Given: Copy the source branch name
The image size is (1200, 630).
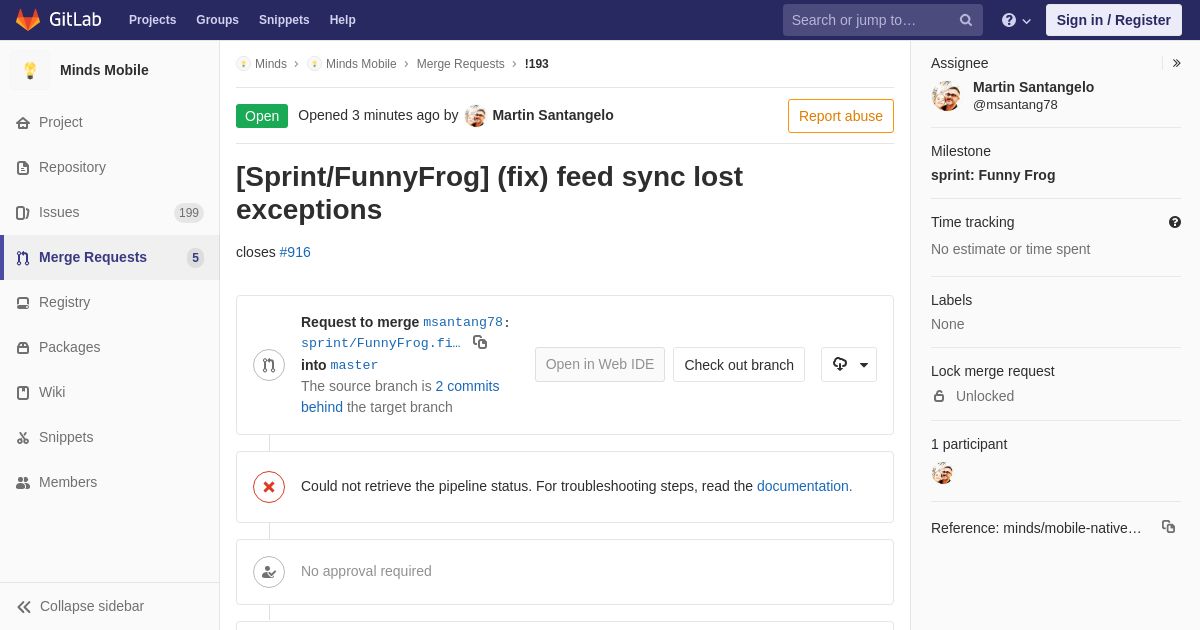Looking at the screenshot, I should coord(480,342).
